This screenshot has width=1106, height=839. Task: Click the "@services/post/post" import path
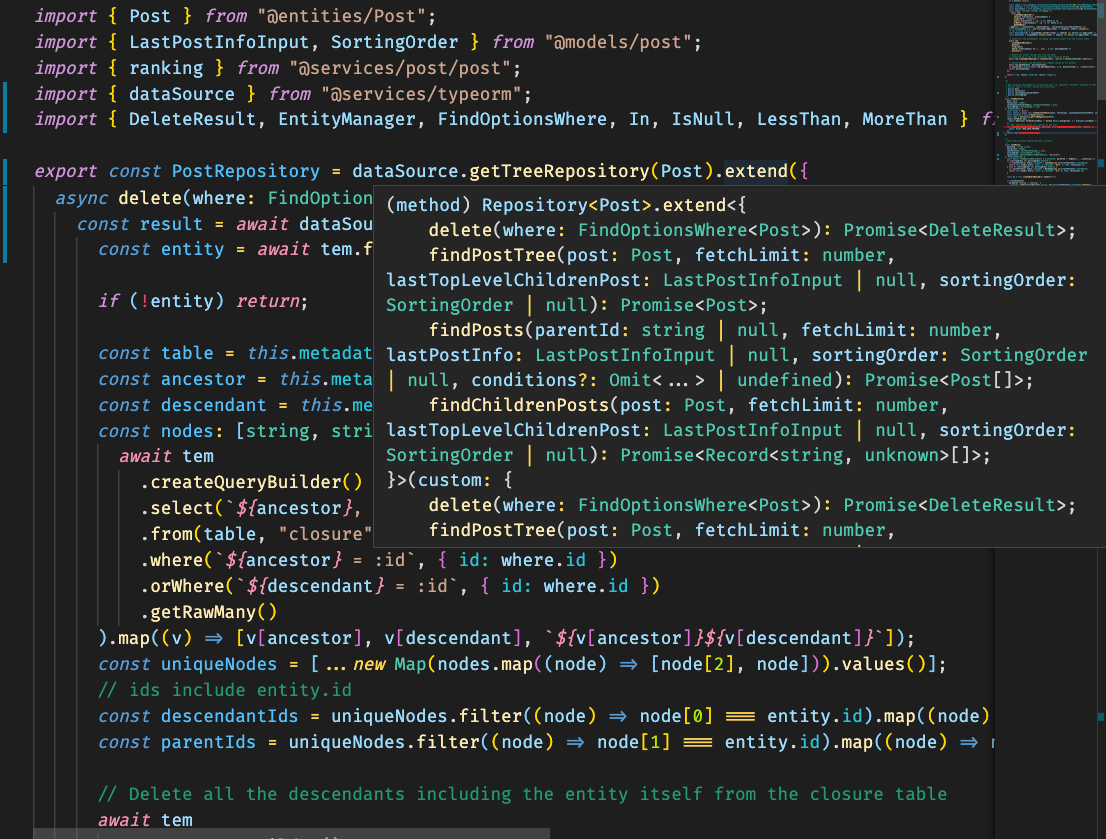pyautogui.click(x=400, y=68)
